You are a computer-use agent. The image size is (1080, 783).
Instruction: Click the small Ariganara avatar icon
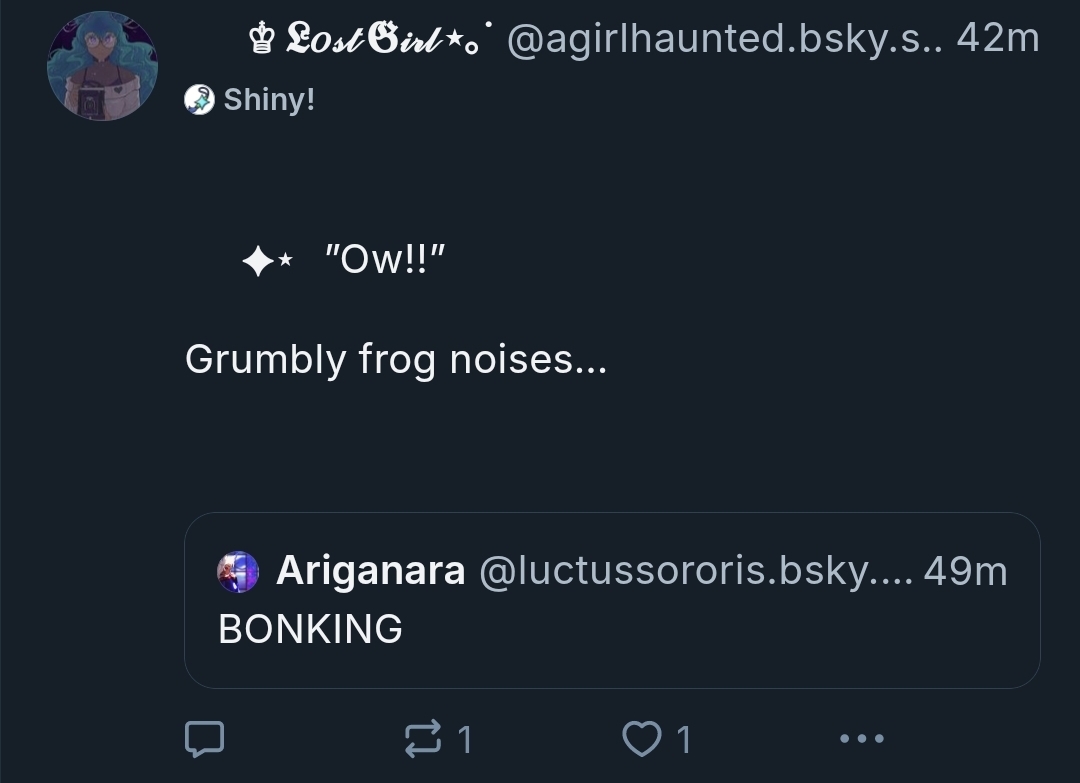pyautogui.click(x=238, y=571)
